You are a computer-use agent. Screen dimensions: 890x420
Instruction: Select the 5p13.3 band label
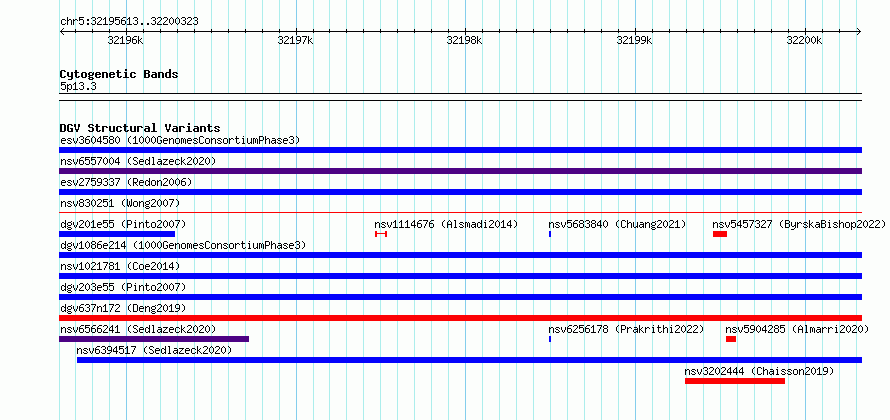[x=78, y=87]
